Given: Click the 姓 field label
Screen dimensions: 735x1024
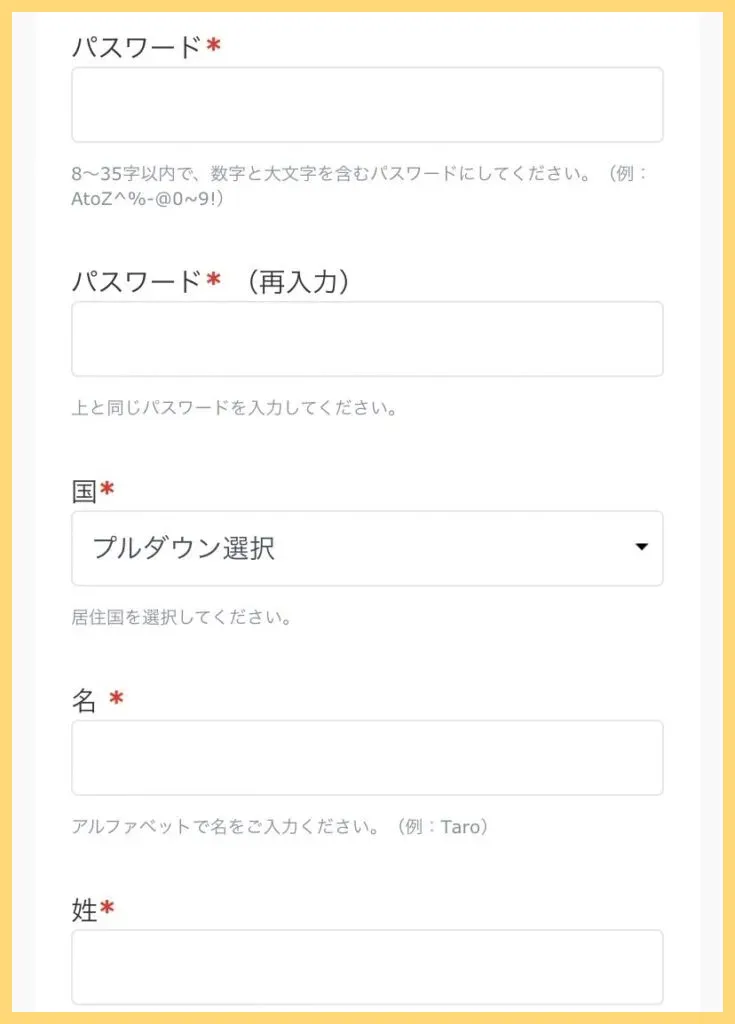Looking at the screenshot, I should point(84,910).
